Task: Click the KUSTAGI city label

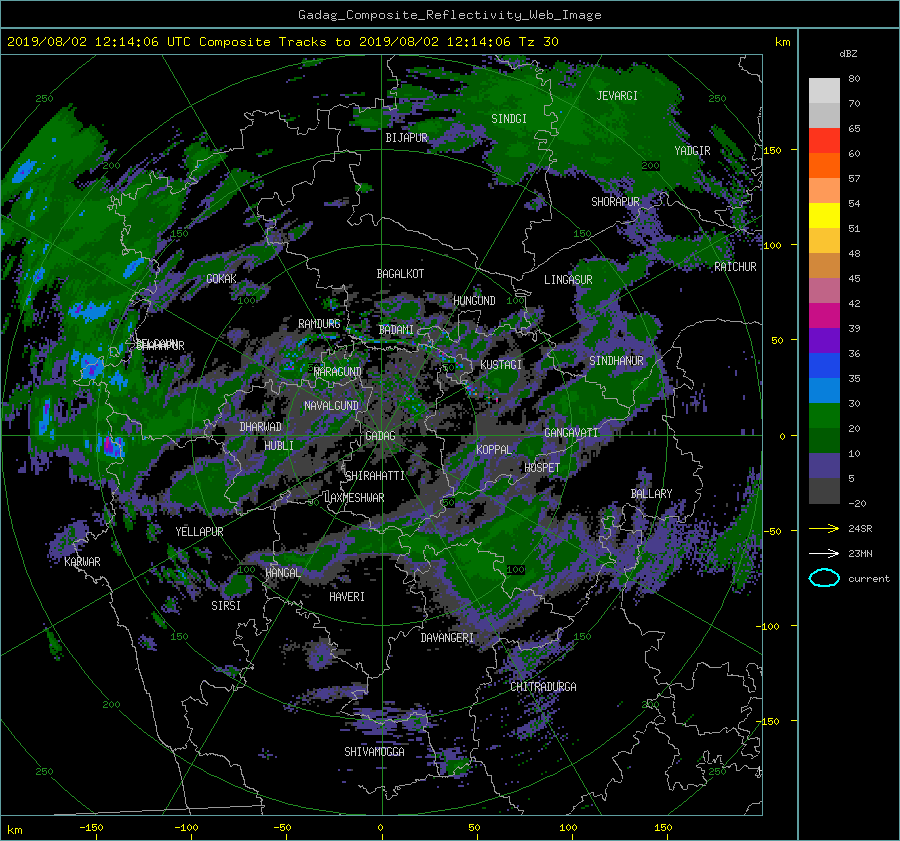Action: [501, 365]
